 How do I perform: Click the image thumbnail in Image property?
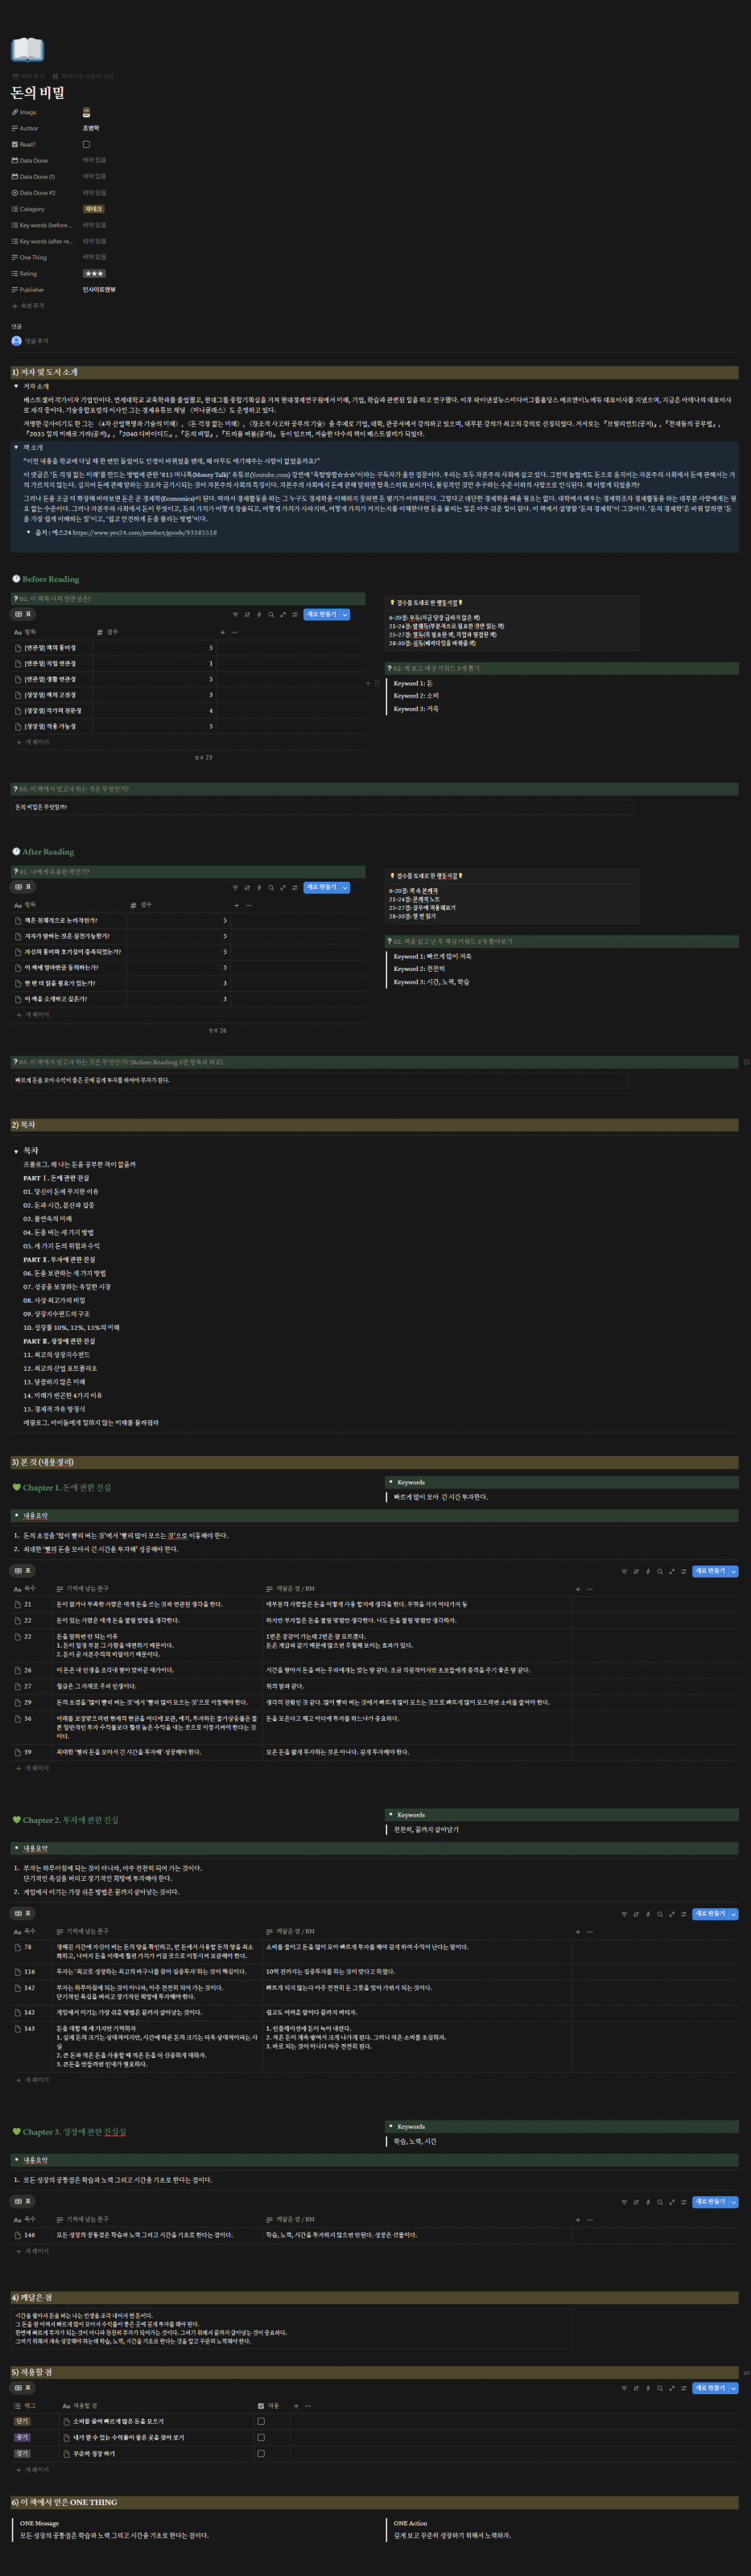[86, 112]
